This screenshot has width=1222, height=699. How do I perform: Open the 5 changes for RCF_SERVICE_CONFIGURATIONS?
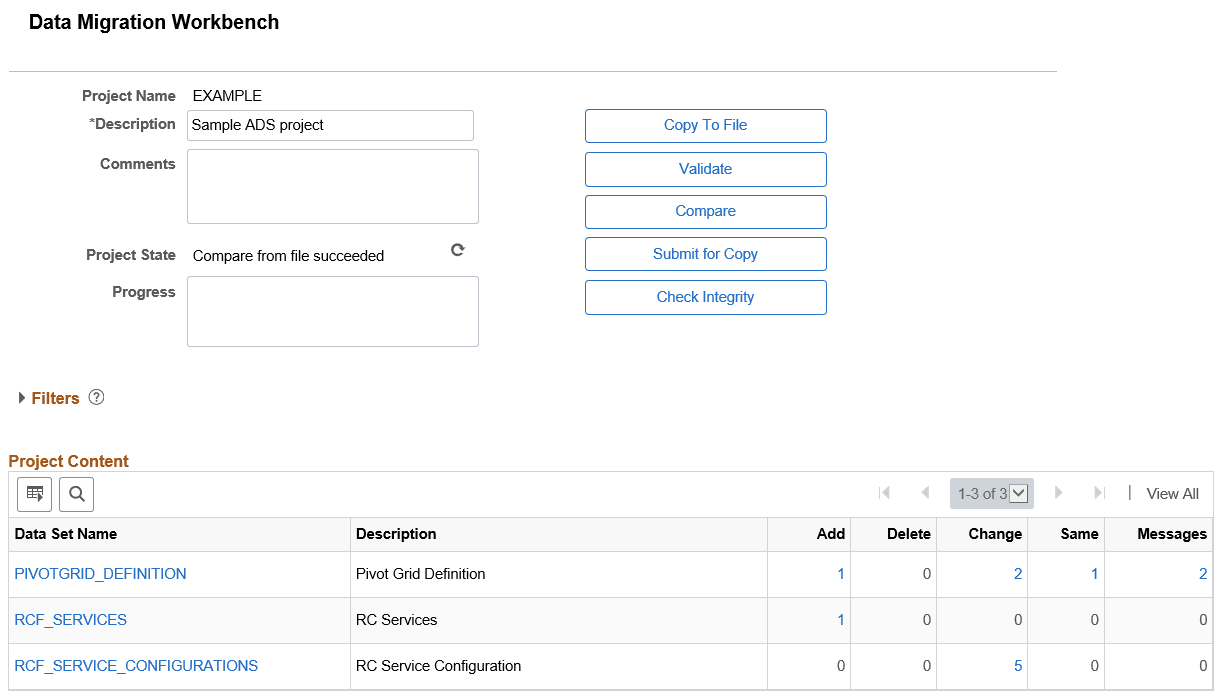(1017, 665)
